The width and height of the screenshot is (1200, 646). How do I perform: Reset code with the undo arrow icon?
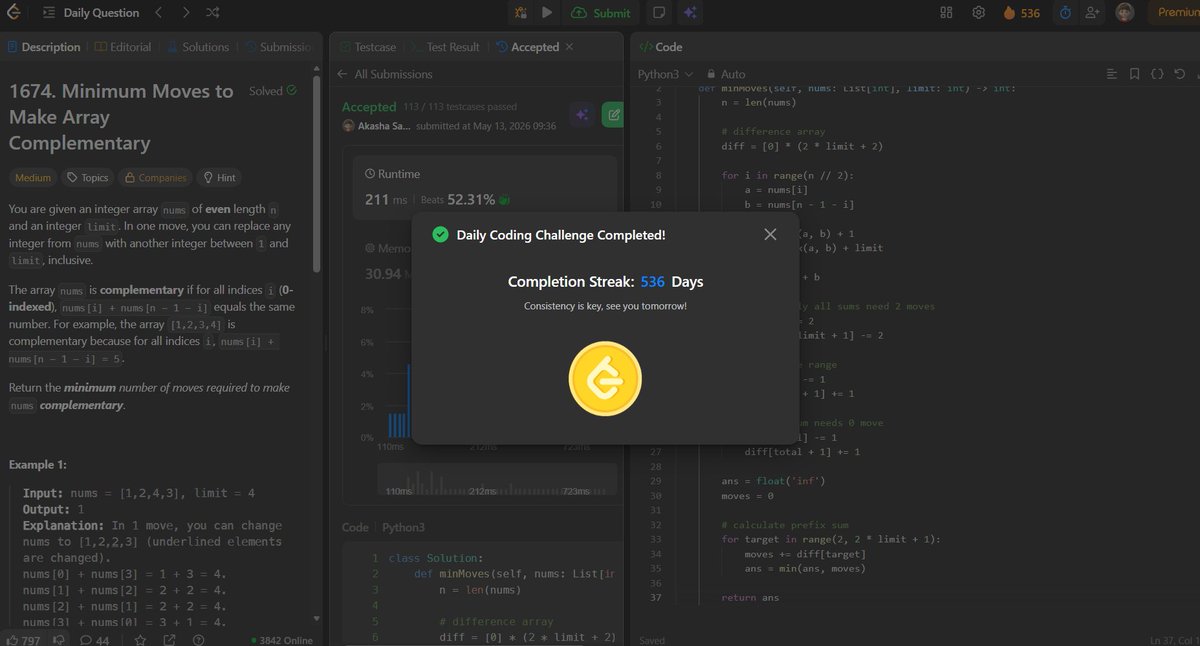pyautogui.click(x=1181, y=74)
